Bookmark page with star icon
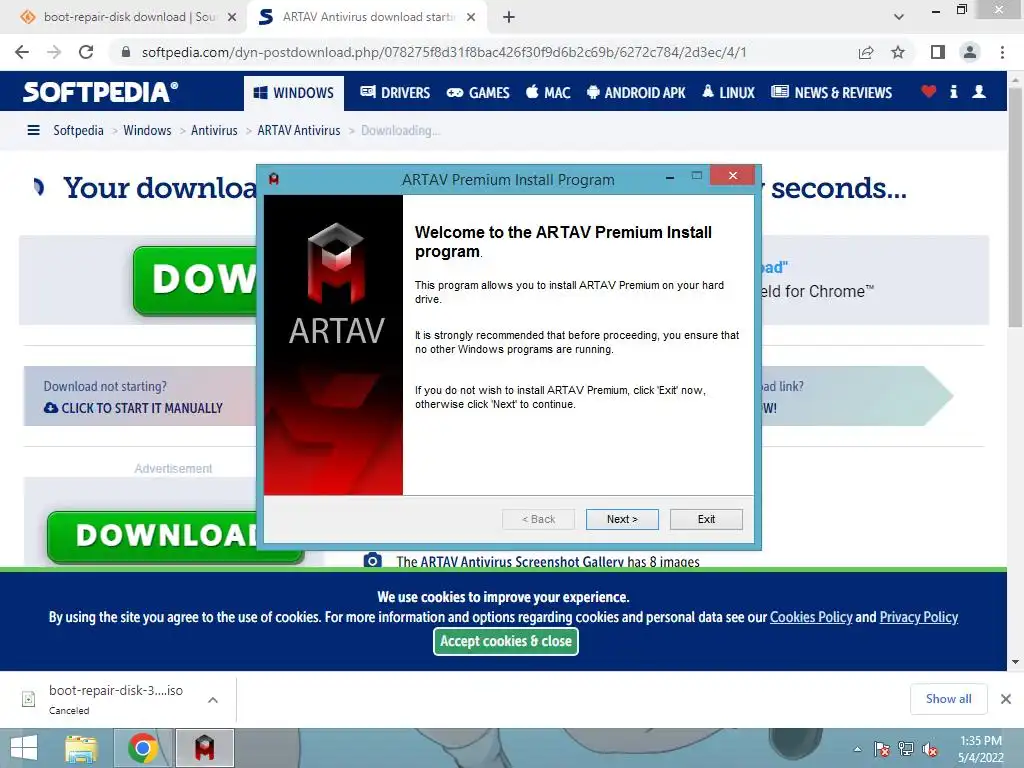Screen dimensions: 1024x768 pos(898,52)
